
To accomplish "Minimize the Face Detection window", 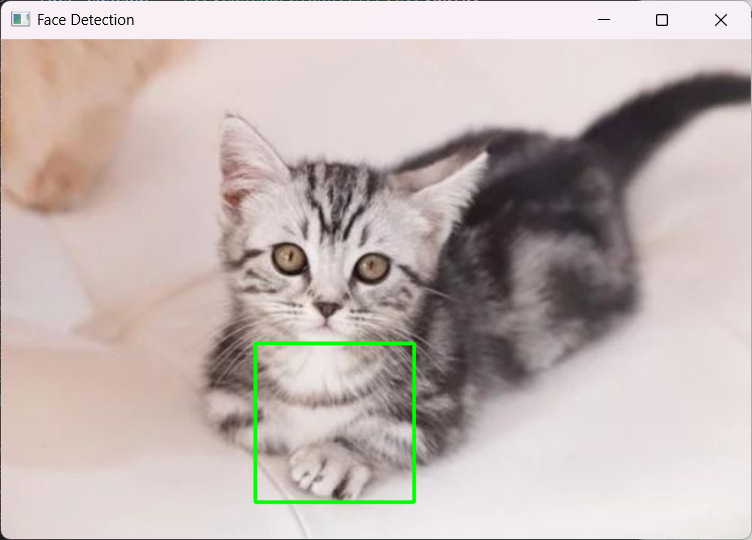I will tap(604, 20).
